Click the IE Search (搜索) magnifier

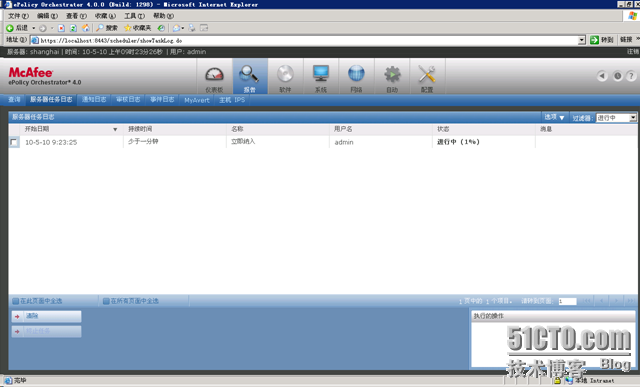[x=107, y=28]
